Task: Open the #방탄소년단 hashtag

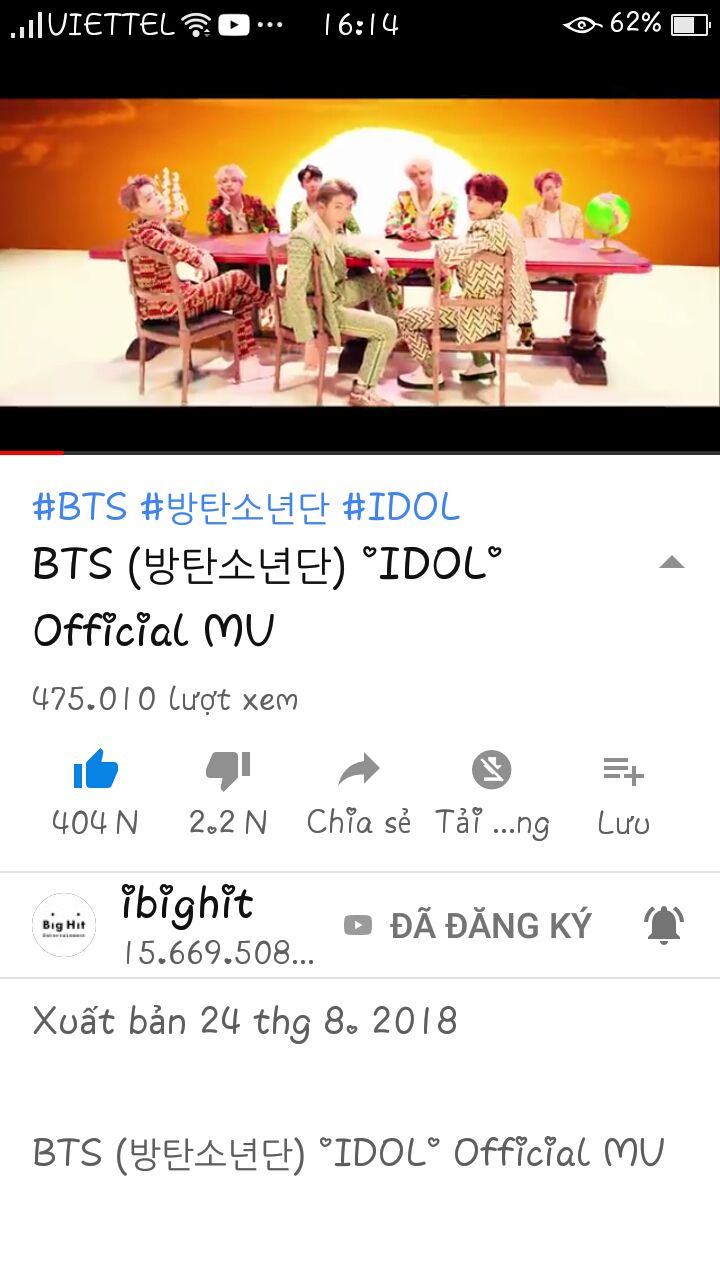Action: click(235, 507)
